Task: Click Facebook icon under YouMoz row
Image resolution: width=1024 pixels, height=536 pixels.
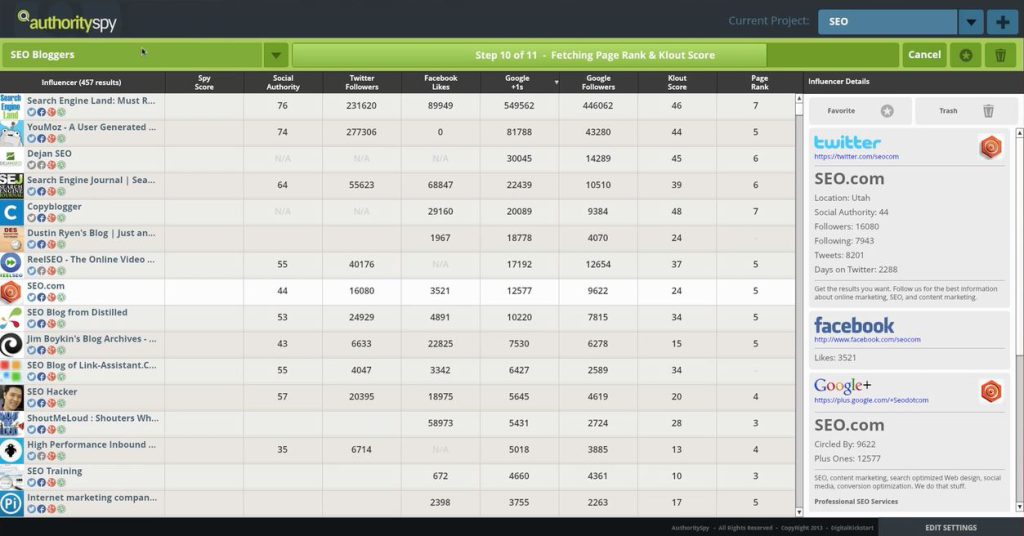Action: (40, 138)
